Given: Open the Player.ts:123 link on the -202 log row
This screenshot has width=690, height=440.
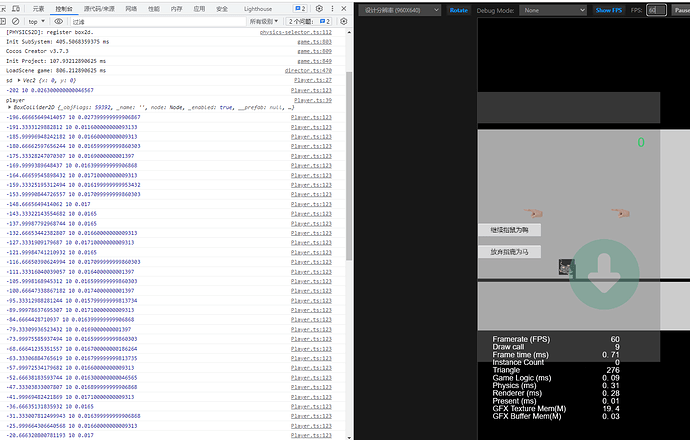Looking at the screenshot, I should [x=311, y=90].
